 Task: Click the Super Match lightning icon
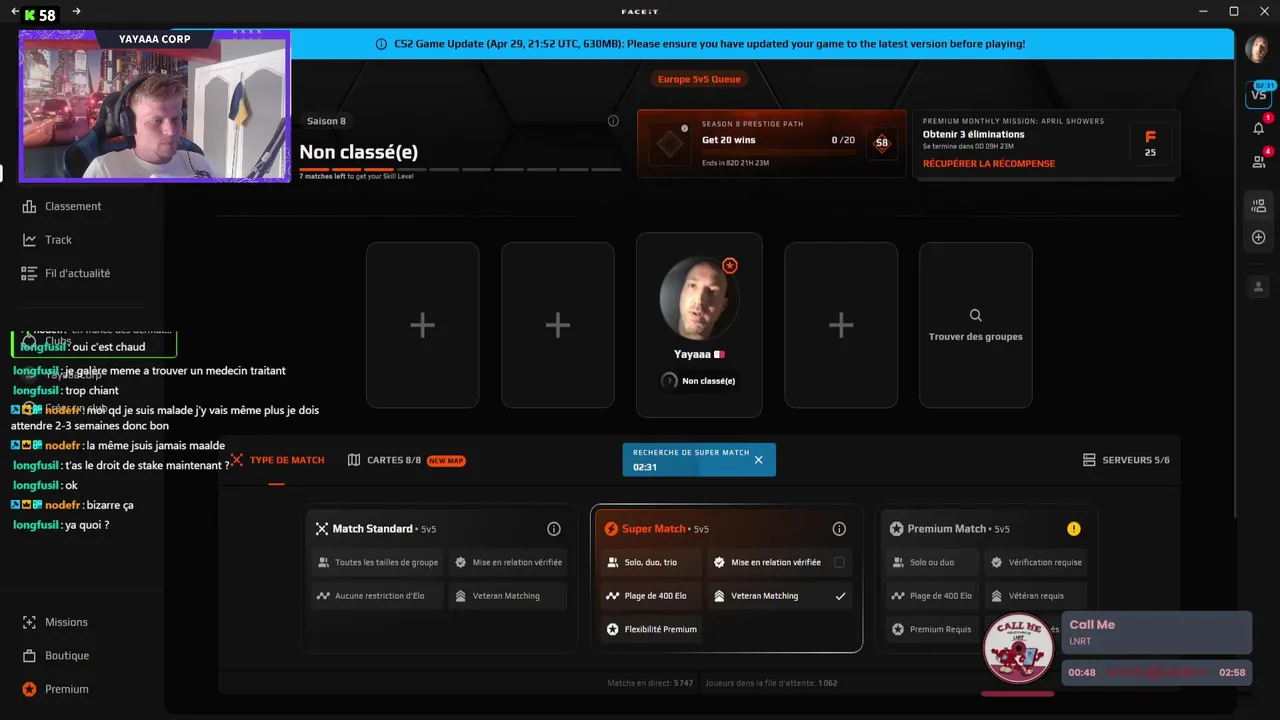[x=611, y=529]
